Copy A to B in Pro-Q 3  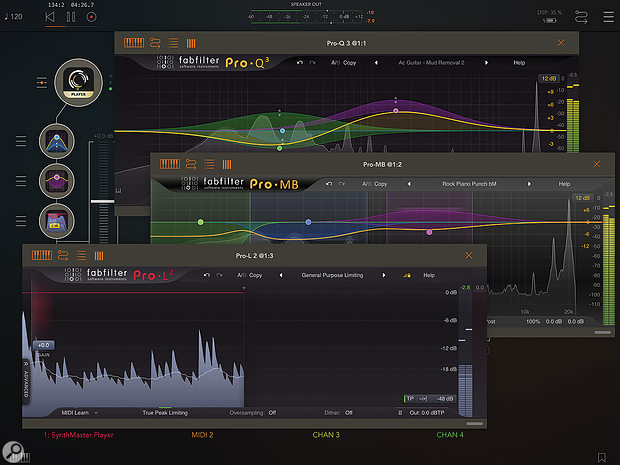(350, 62)
